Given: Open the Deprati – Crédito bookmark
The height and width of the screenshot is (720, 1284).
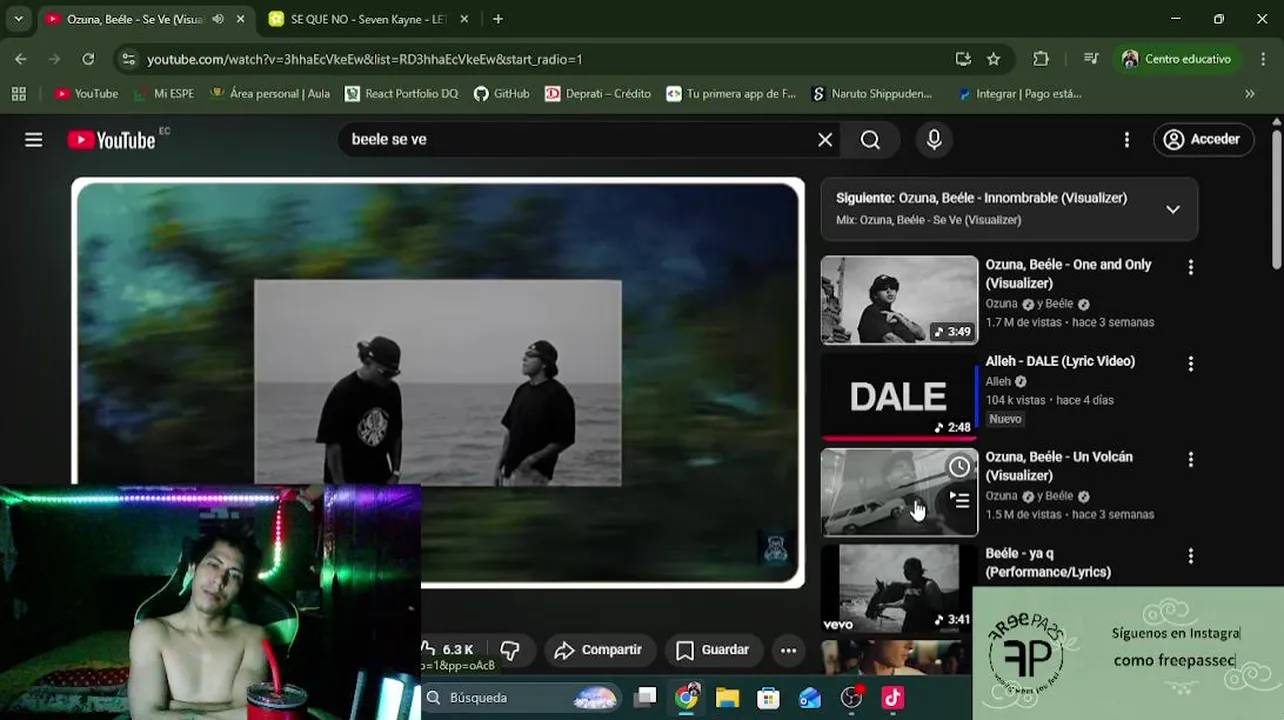Looking at the screenshot, I should [597, 94].
